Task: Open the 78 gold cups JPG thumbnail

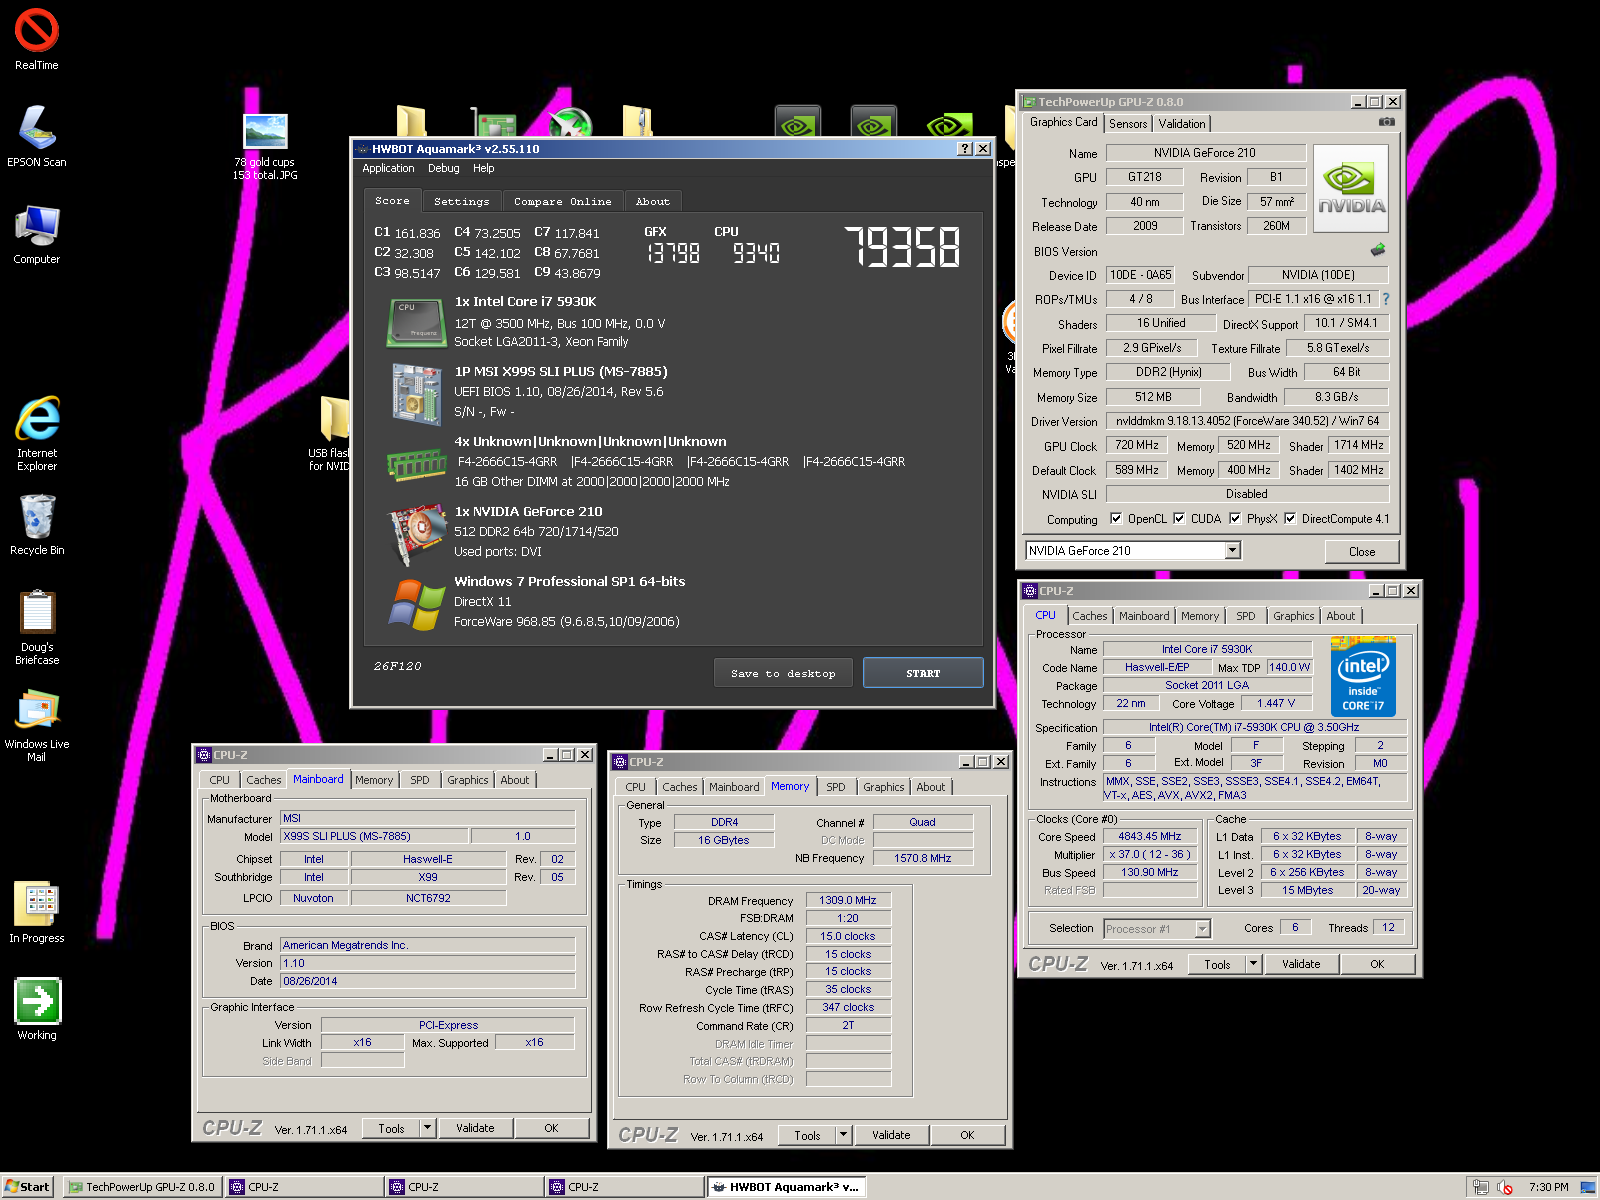Action: (265, 146)
